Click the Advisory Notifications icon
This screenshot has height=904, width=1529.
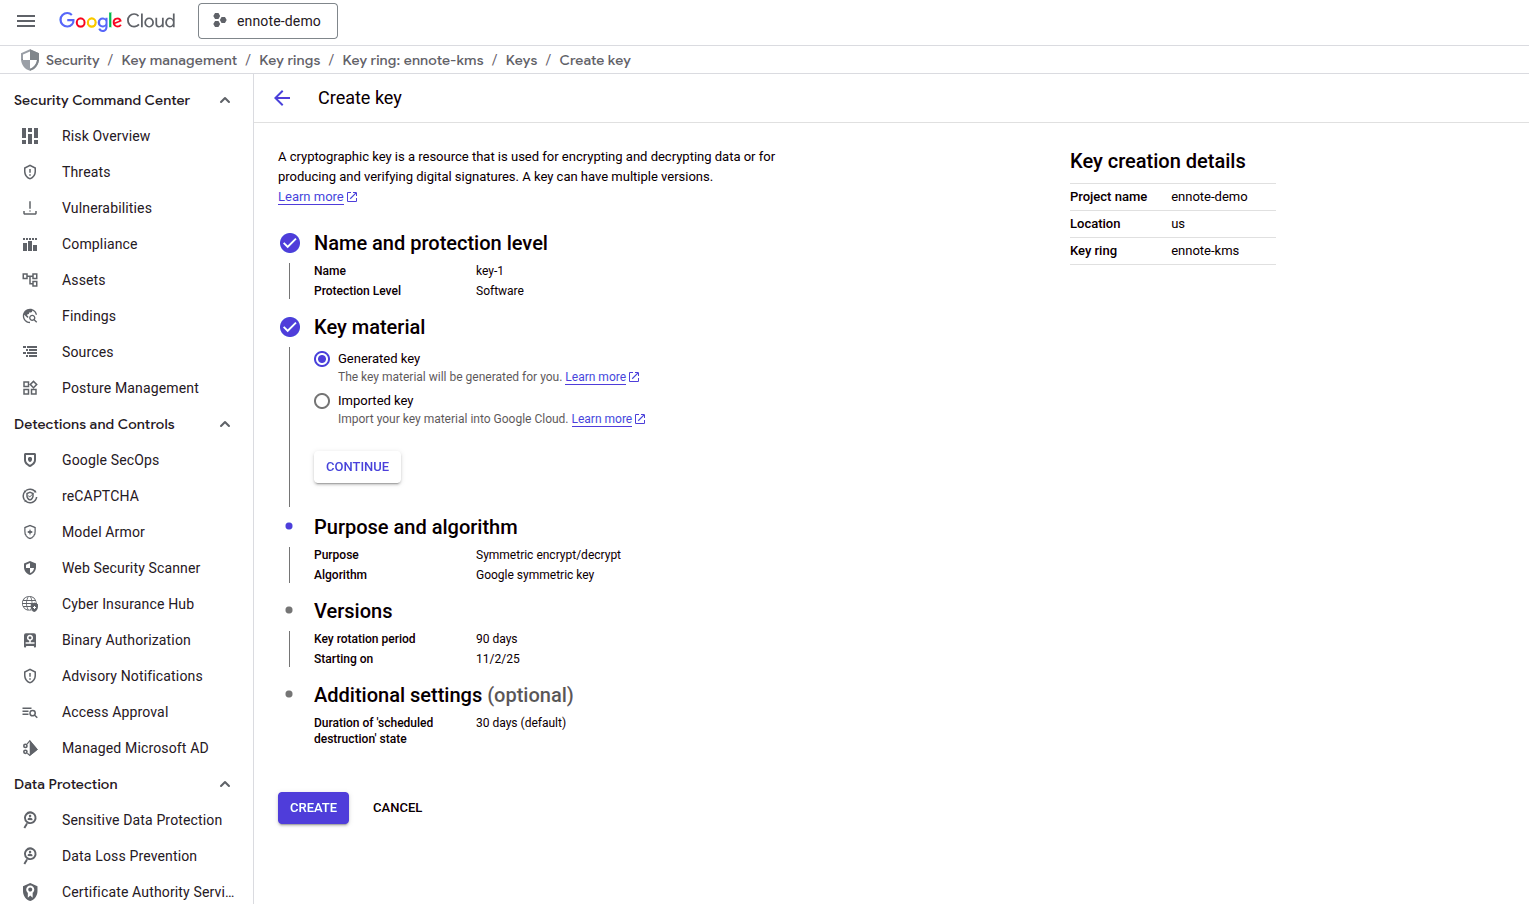point(30,676)
